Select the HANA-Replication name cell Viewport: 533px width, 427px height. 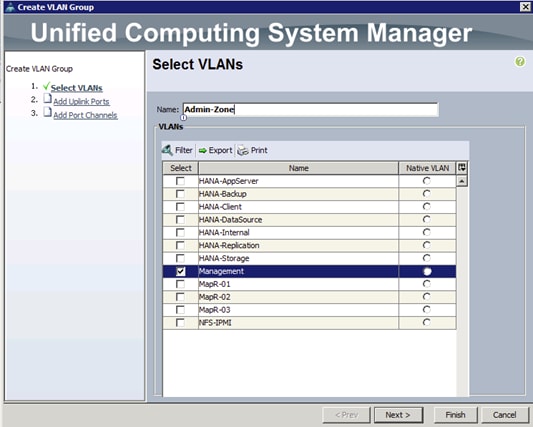(x=298, y=245)
